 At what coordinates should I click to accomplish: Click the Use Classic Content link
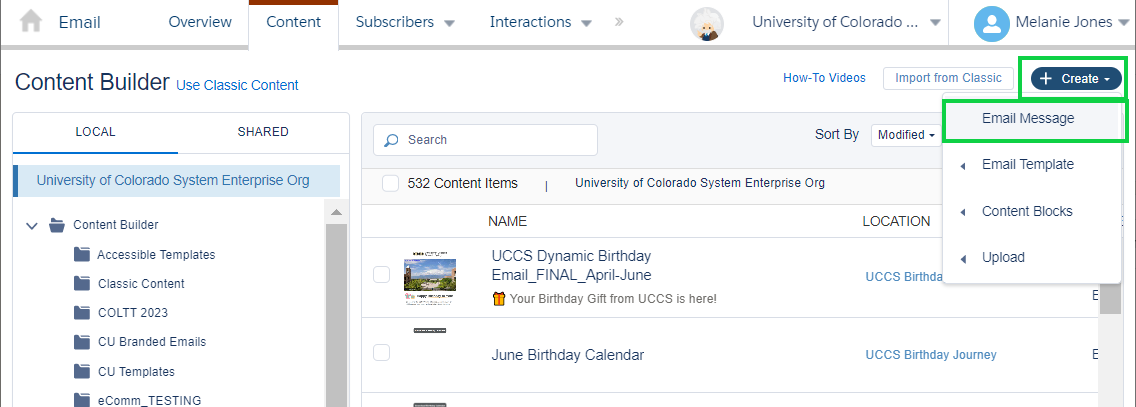[x=238, y=85]
